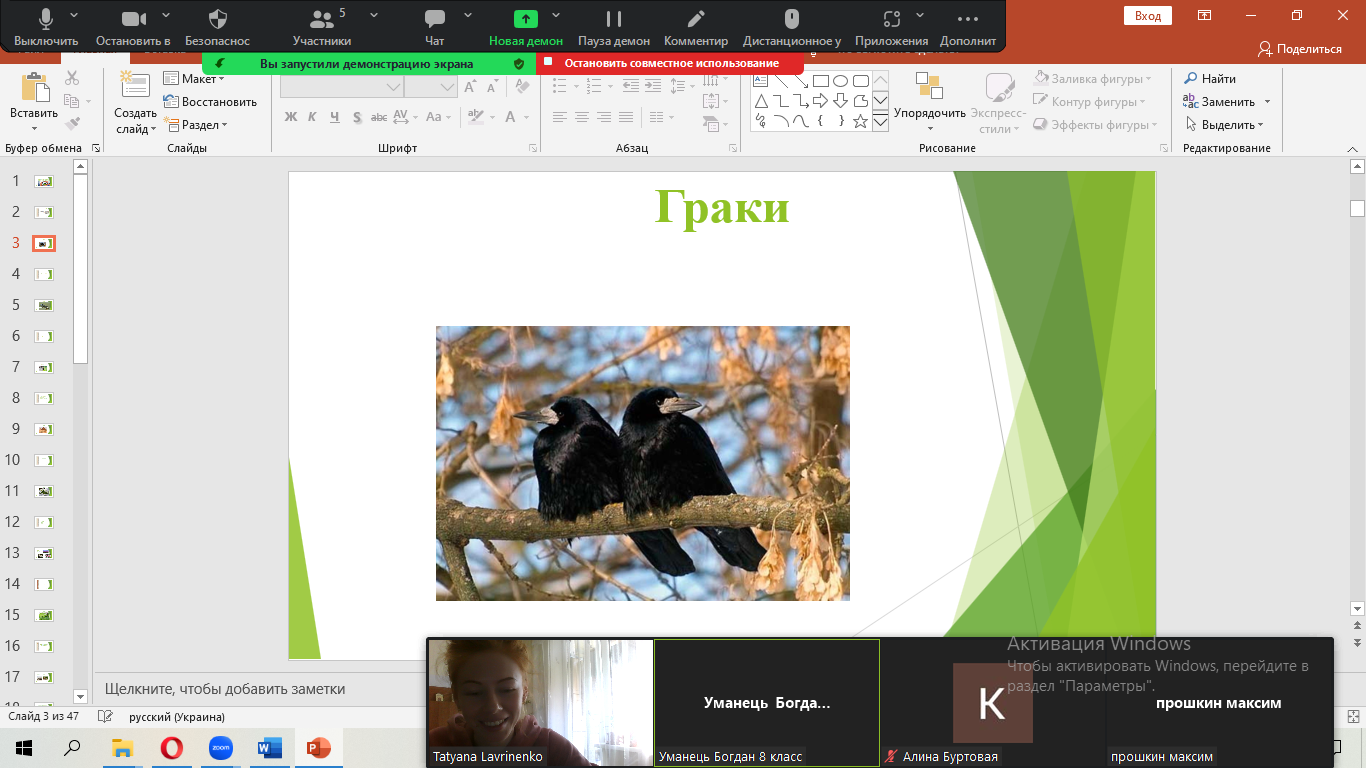The width and height of the screenshot is (1366, 768).
Task: Open the Безопасность shield icon
Action: (217, 26)
